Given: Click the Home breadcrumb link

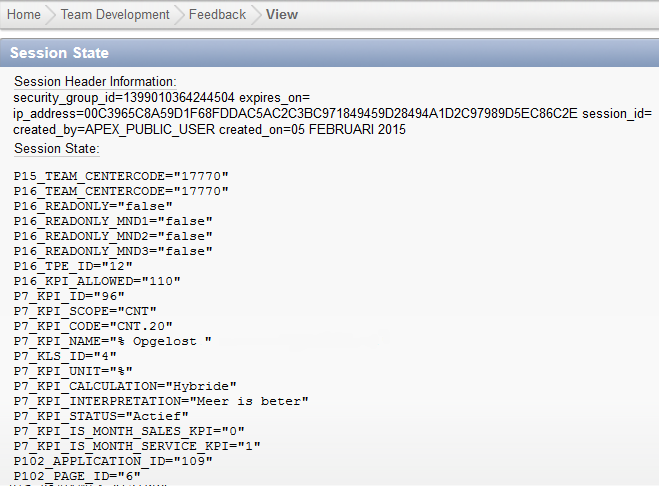Looking at the screenshot, I should [24, 15].
